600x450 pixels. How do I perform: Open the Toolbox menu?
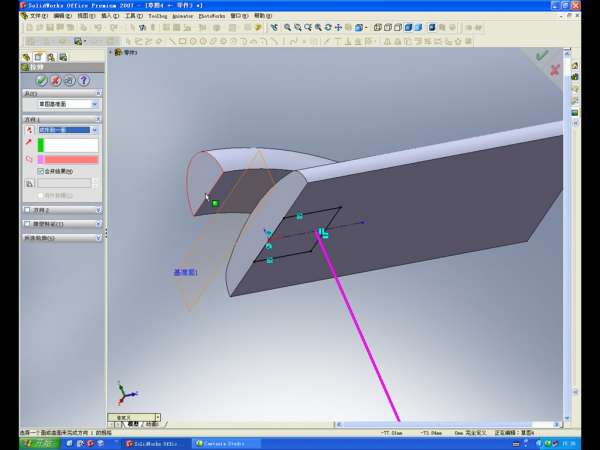tap(158, 16)
